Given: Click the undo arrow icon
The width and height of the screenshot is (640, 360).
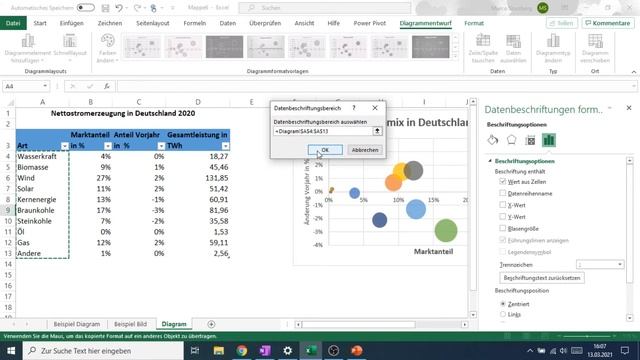Looking at the screenshot, I should [x=119, y=8].
